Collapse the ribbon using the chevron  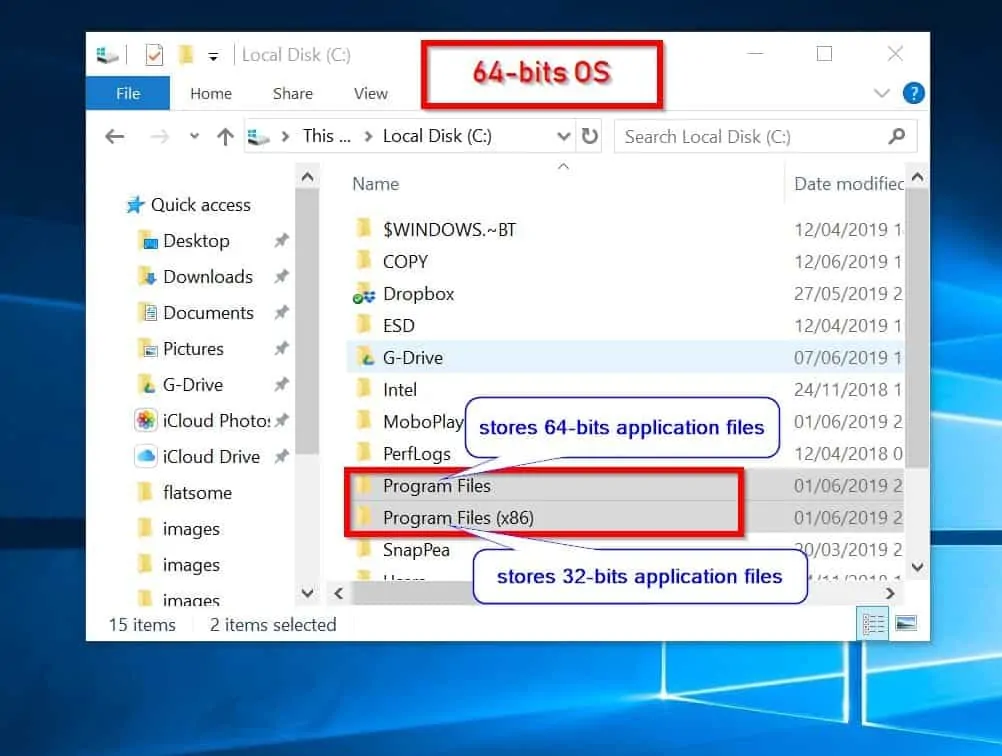pyautogui.click(x=884, y=93)
